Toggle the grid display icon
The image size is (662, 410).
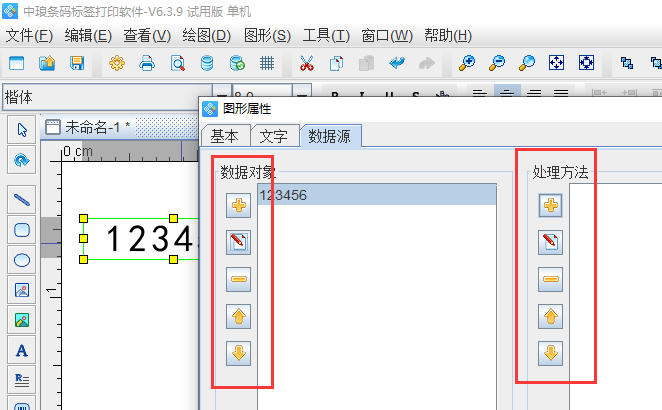pyautogui.click(x=267, y=63)
